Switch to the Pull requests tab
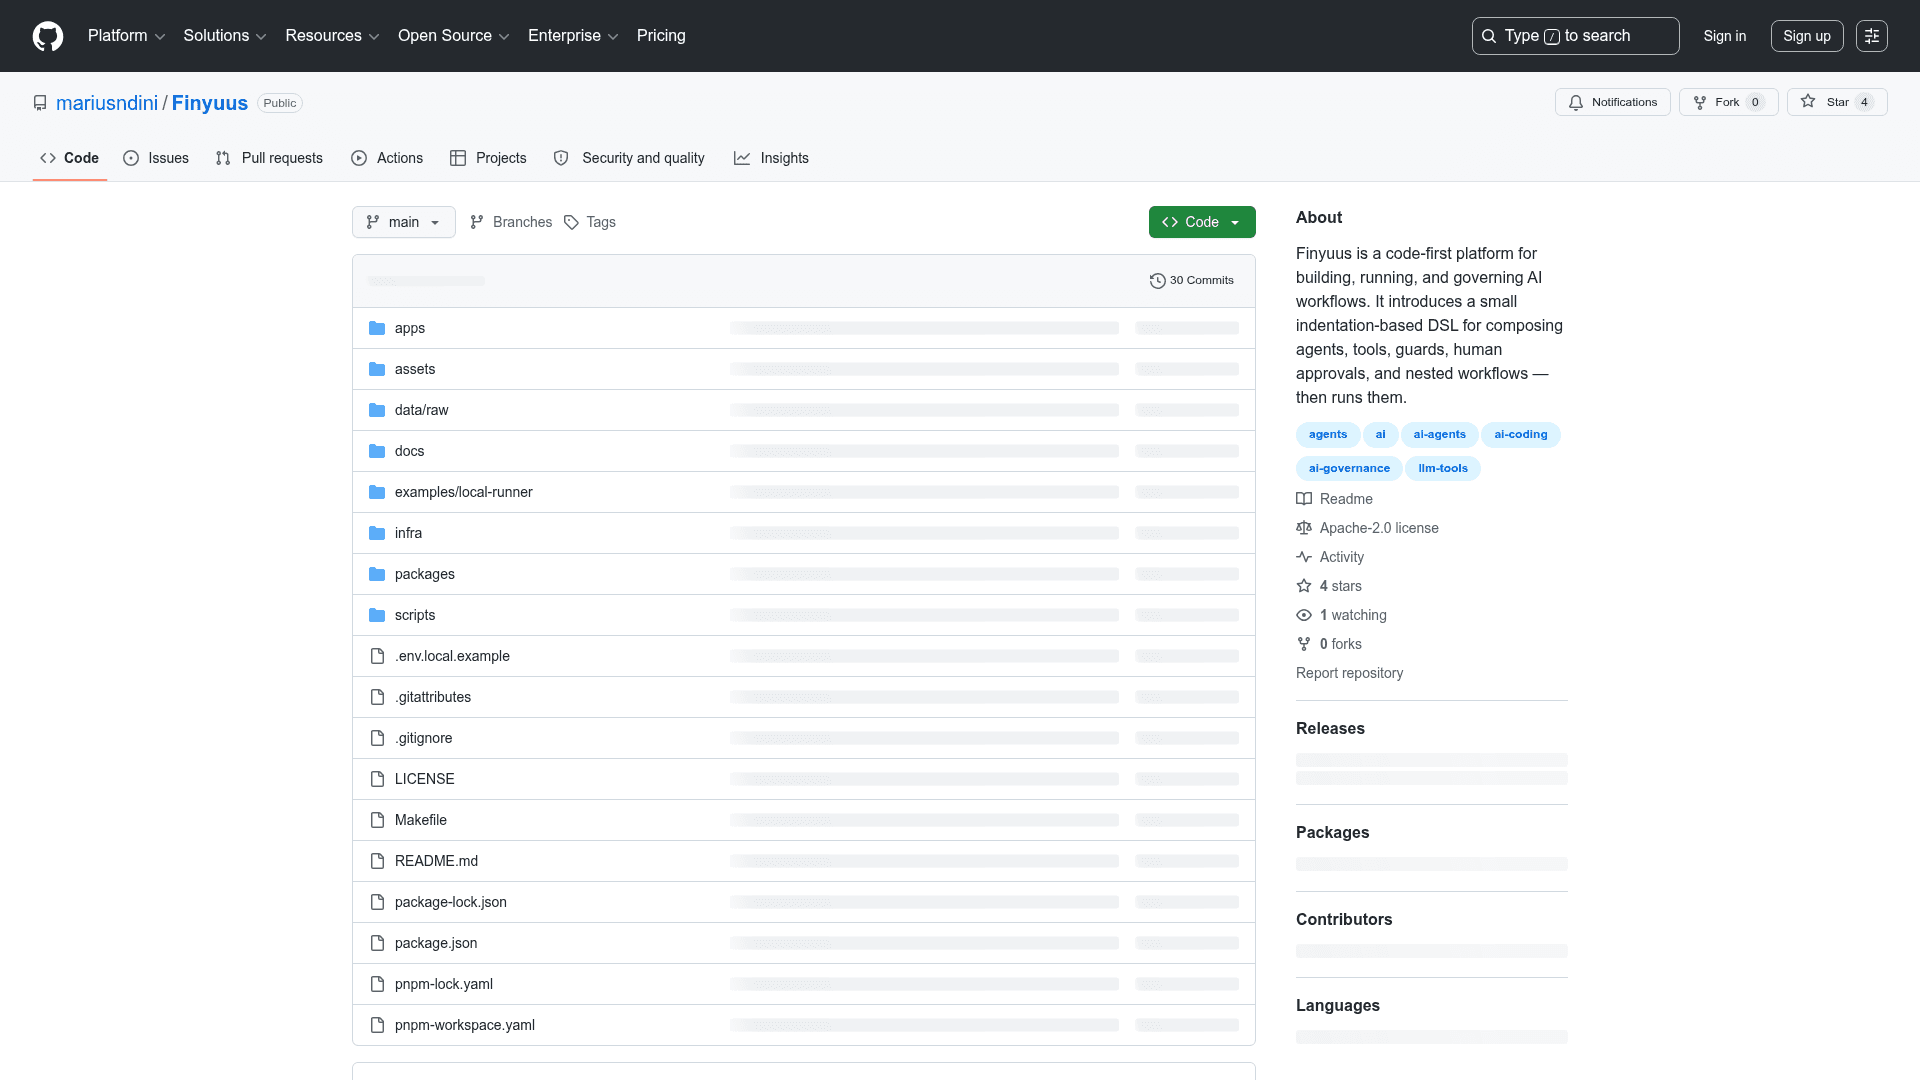Screen dimensions: 1920x1080 tap(269, 158)
